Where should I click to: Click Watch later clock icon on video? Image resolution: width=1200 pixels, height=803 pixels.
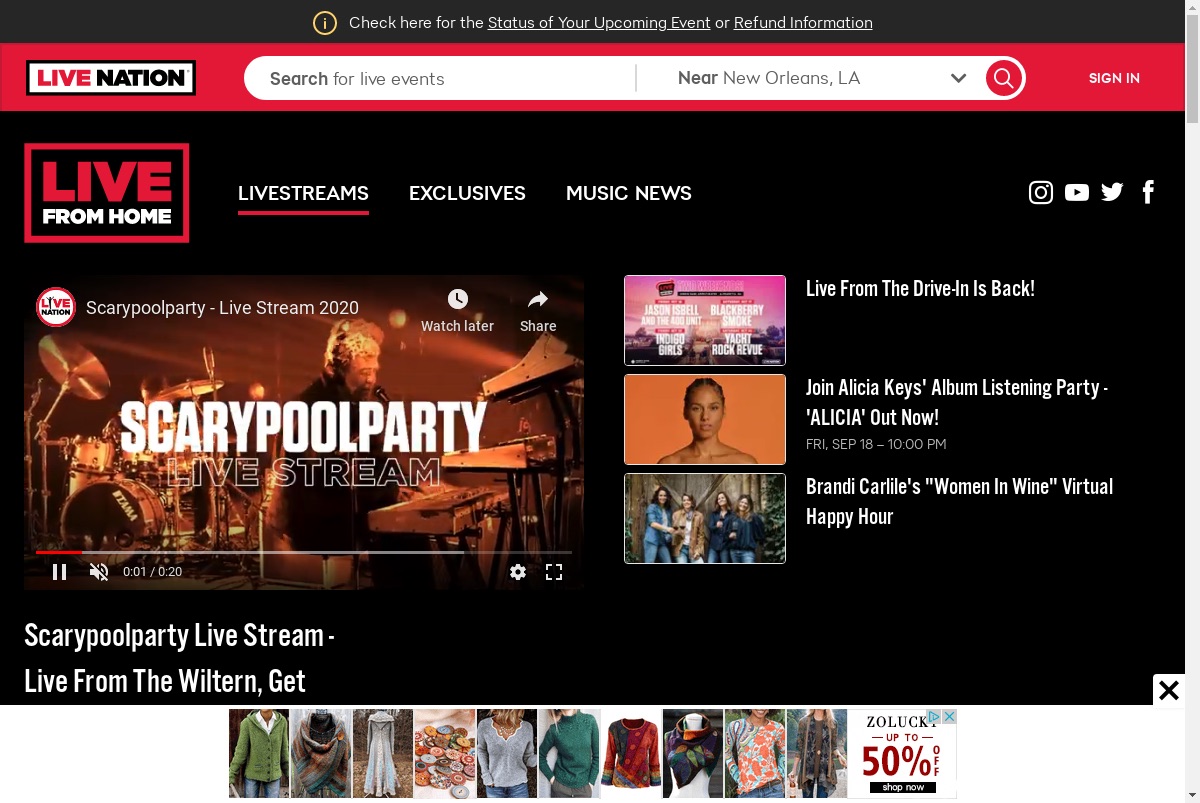click(457, 299)
